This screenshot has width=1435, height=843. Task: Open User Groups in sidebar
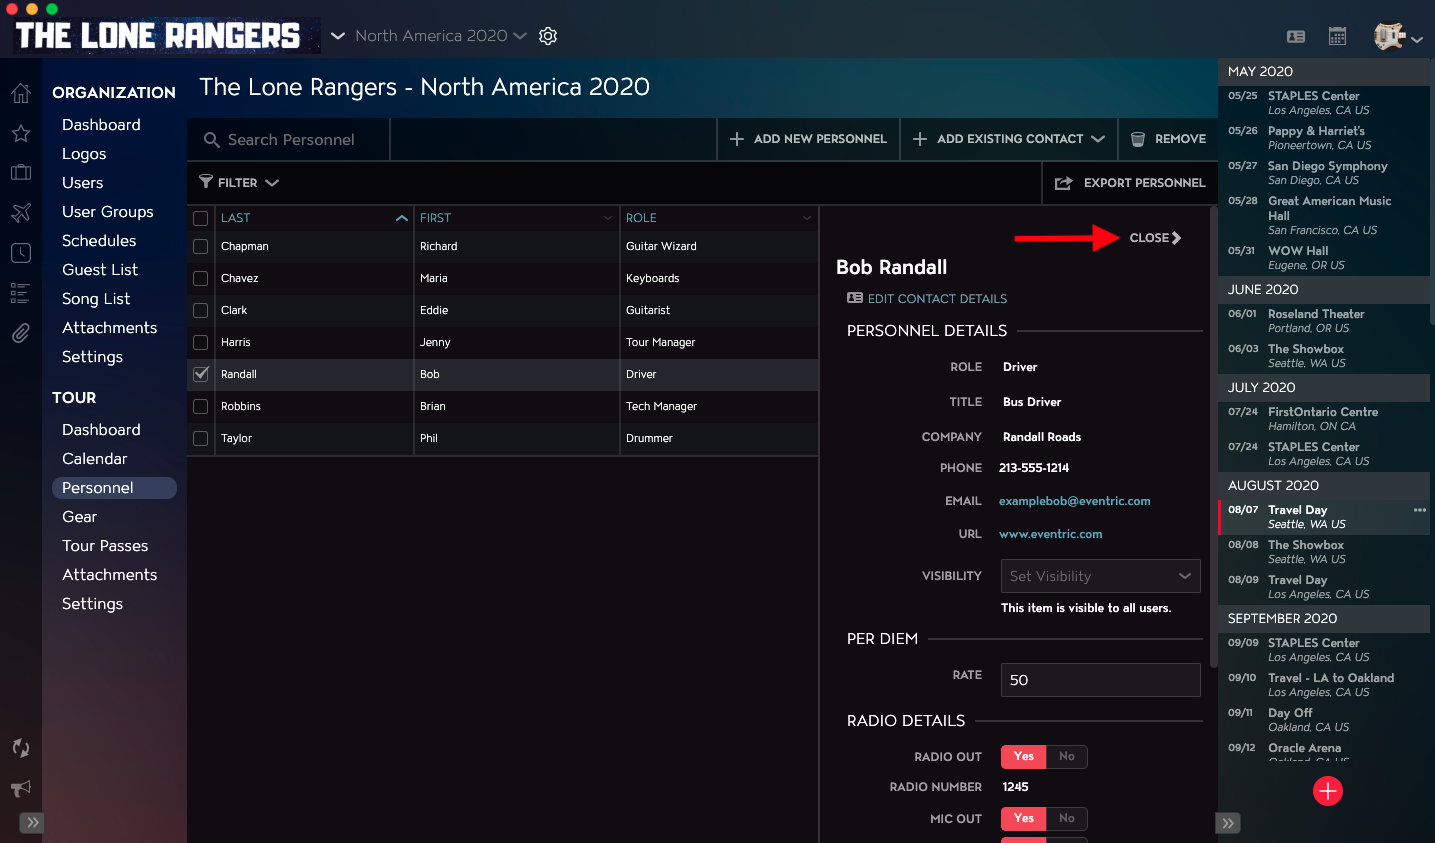click(108, 212)
